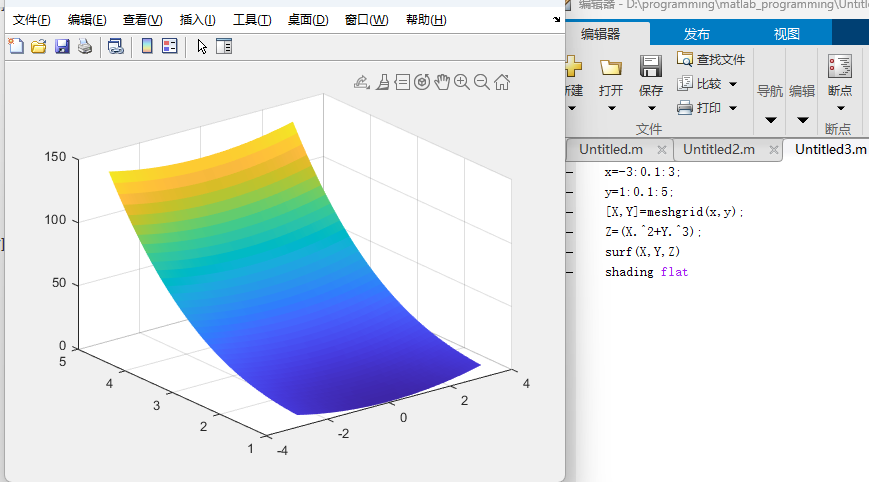
Task: Toggle the Edit Plot arrow tool
Action: 202,46
